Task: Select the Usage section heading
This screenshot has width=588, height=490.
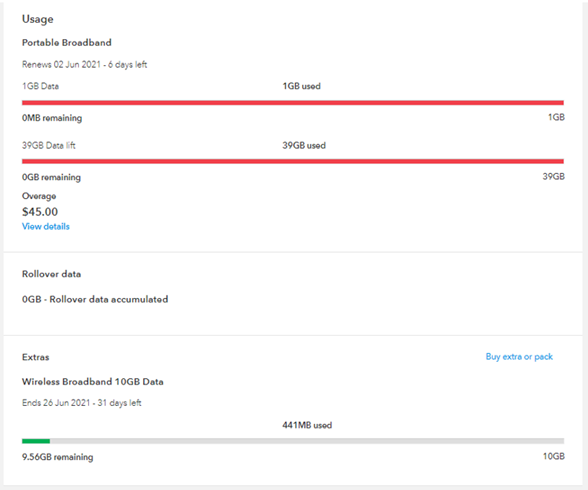Action: (x=38, y=19)
